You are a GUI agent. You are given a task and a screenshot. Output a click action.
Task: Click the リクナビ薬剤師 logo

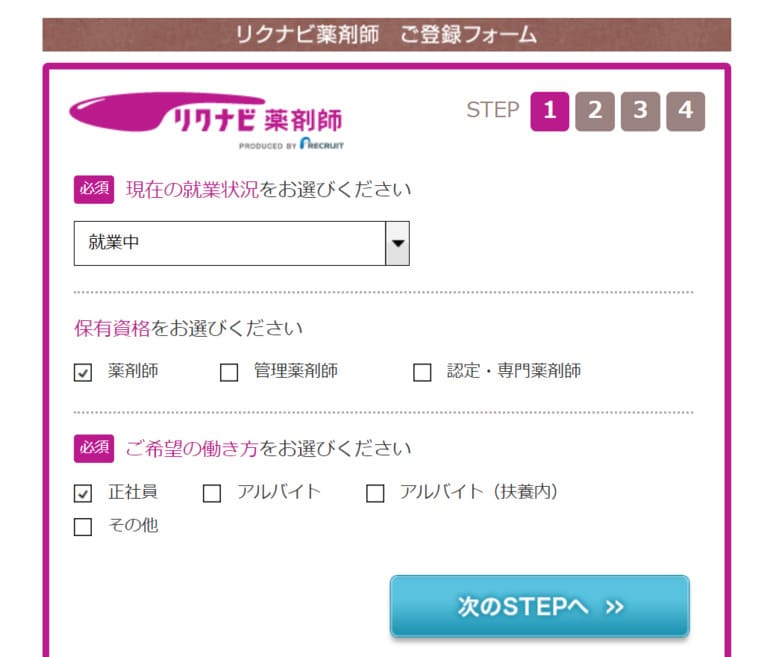(206, 114)
